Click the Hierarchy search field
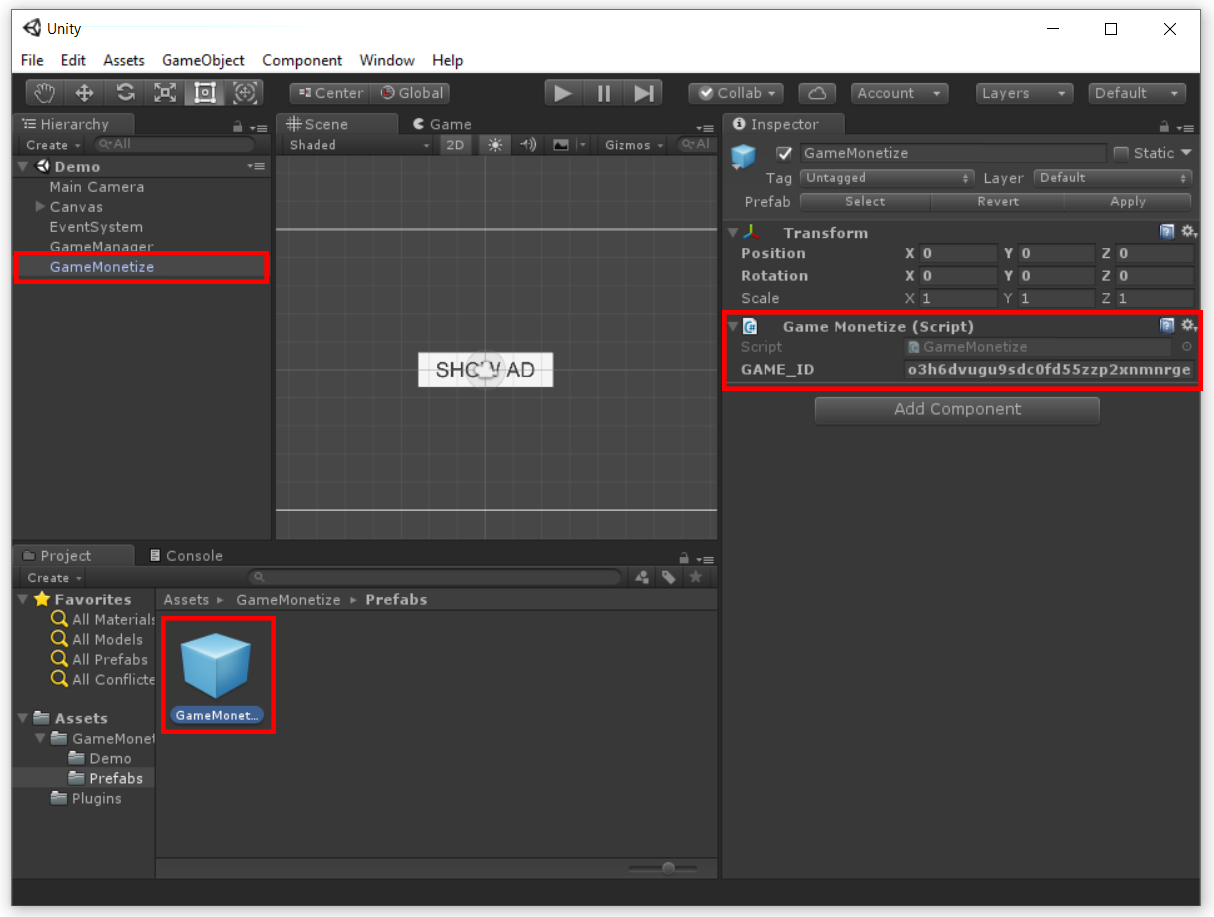Image resolution: width=1214 pixels, height=917 pixels. pos(174,145)
